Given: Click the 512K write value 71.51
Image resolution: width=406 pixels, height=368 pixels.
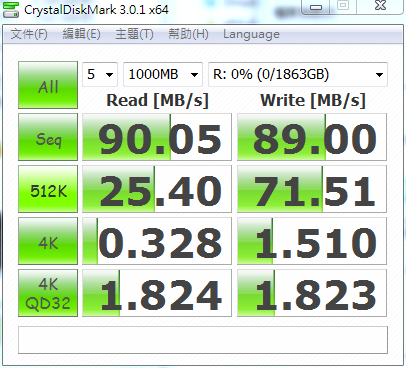Looking at the screenshot, I should [312, 189].
